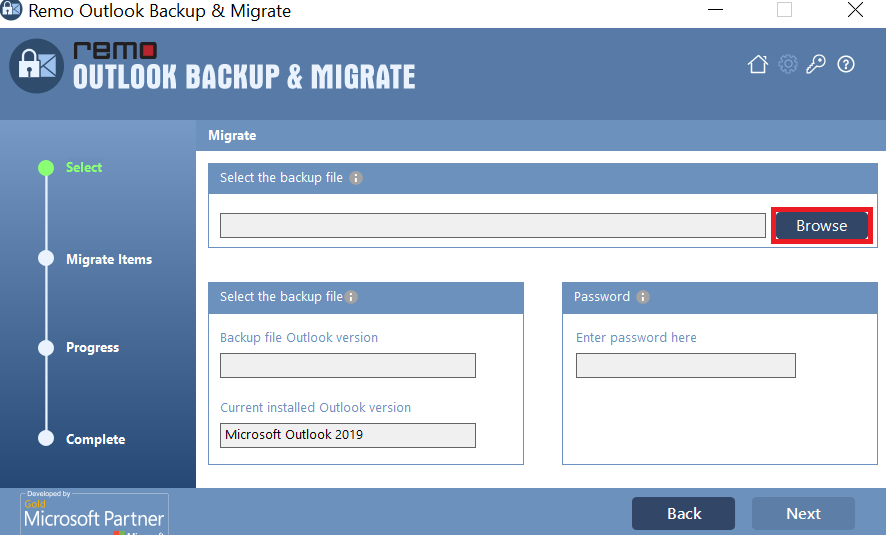This screenshot has width=886, height=535.
Task: Select the 'Select' step in the sidebar
Action: coord(84,167)
